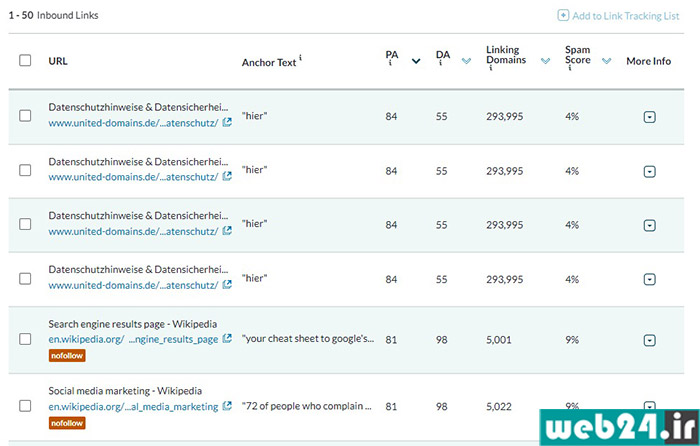
Task: Click the DA column header label
Action: pyautogui.click(x=442, y=55)
